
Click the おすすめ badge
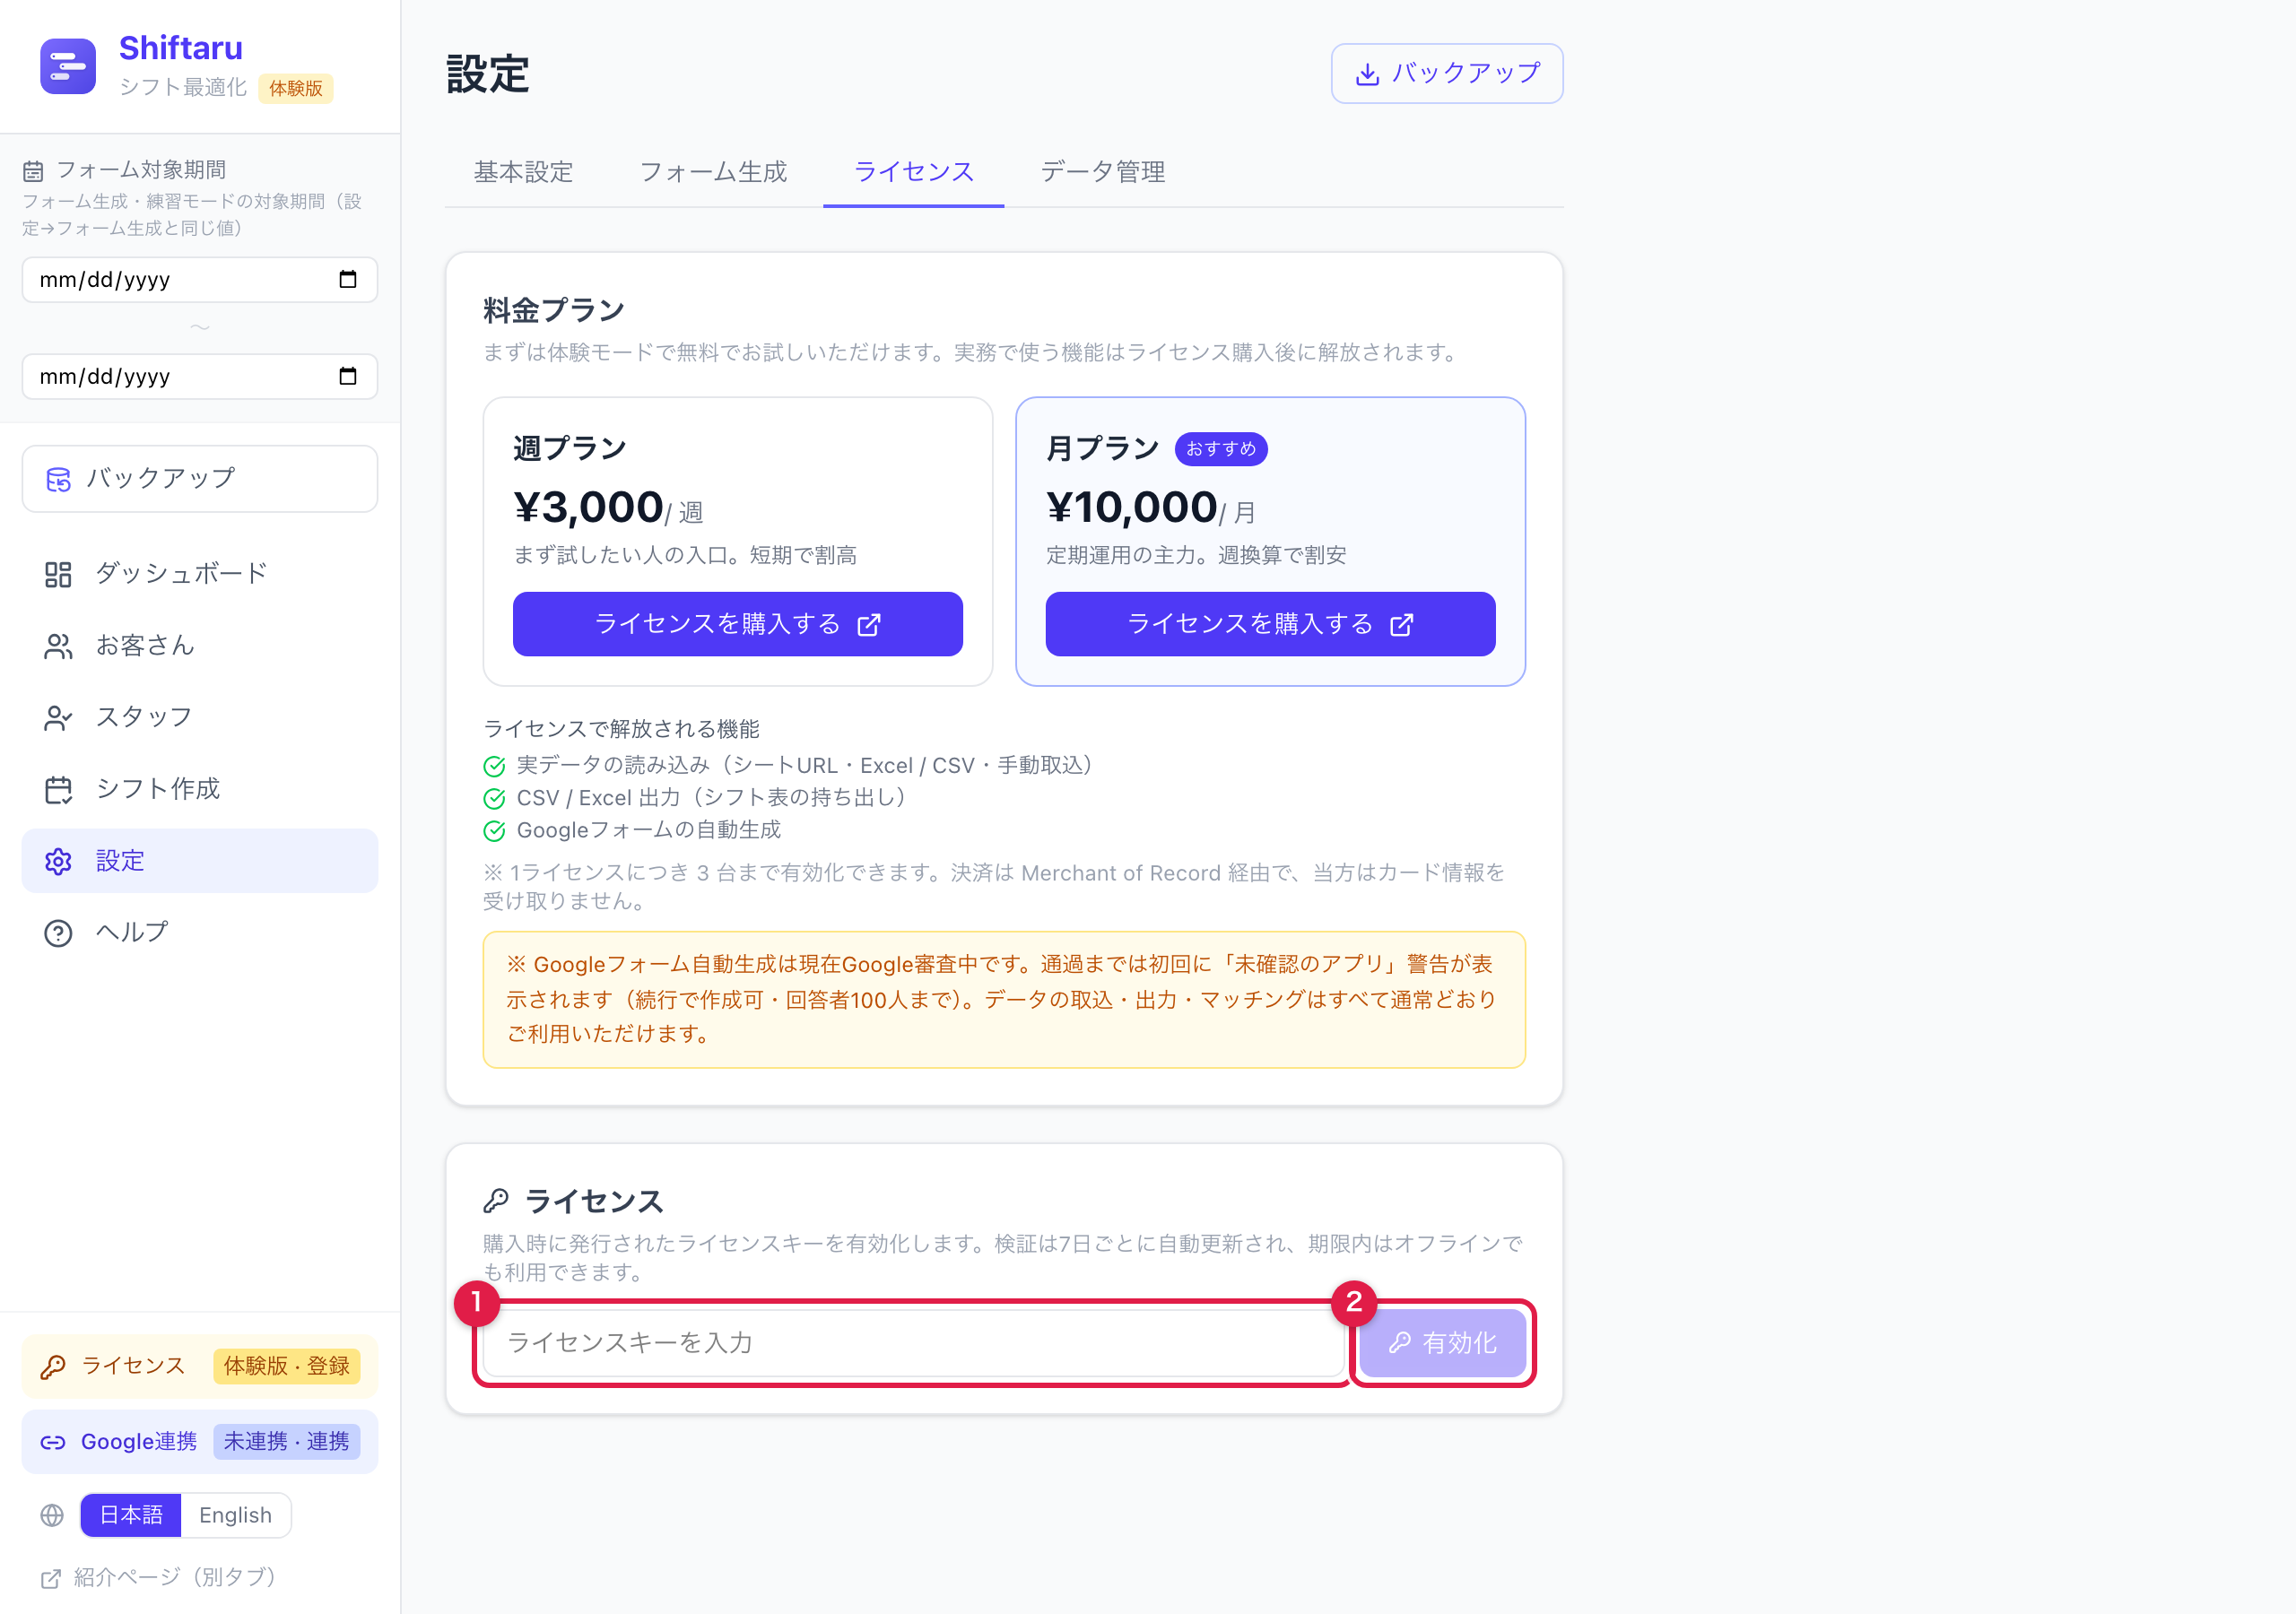coord(1221,449)
